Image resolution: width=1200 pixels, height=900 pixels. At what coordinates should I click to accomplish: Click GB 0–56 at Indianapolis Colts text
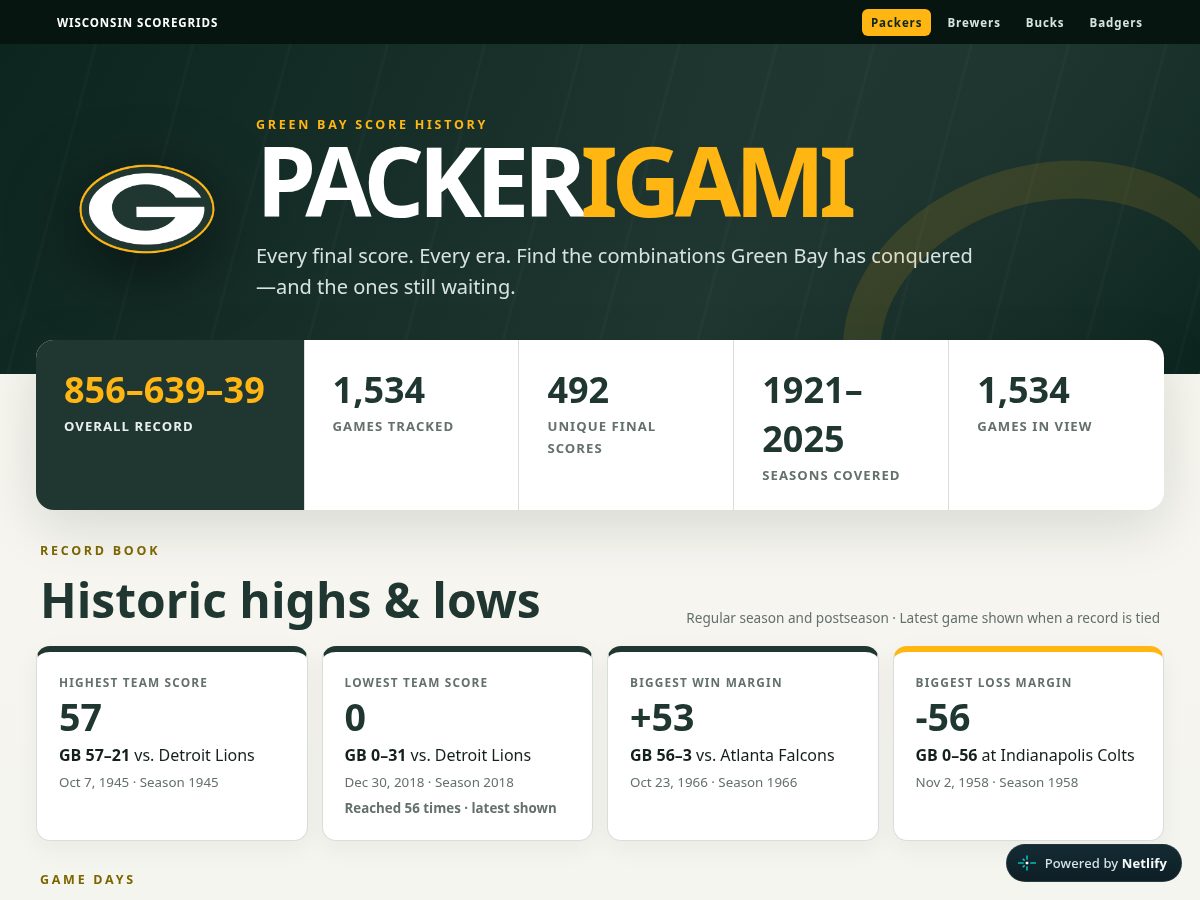click(x=1025, y=755)
